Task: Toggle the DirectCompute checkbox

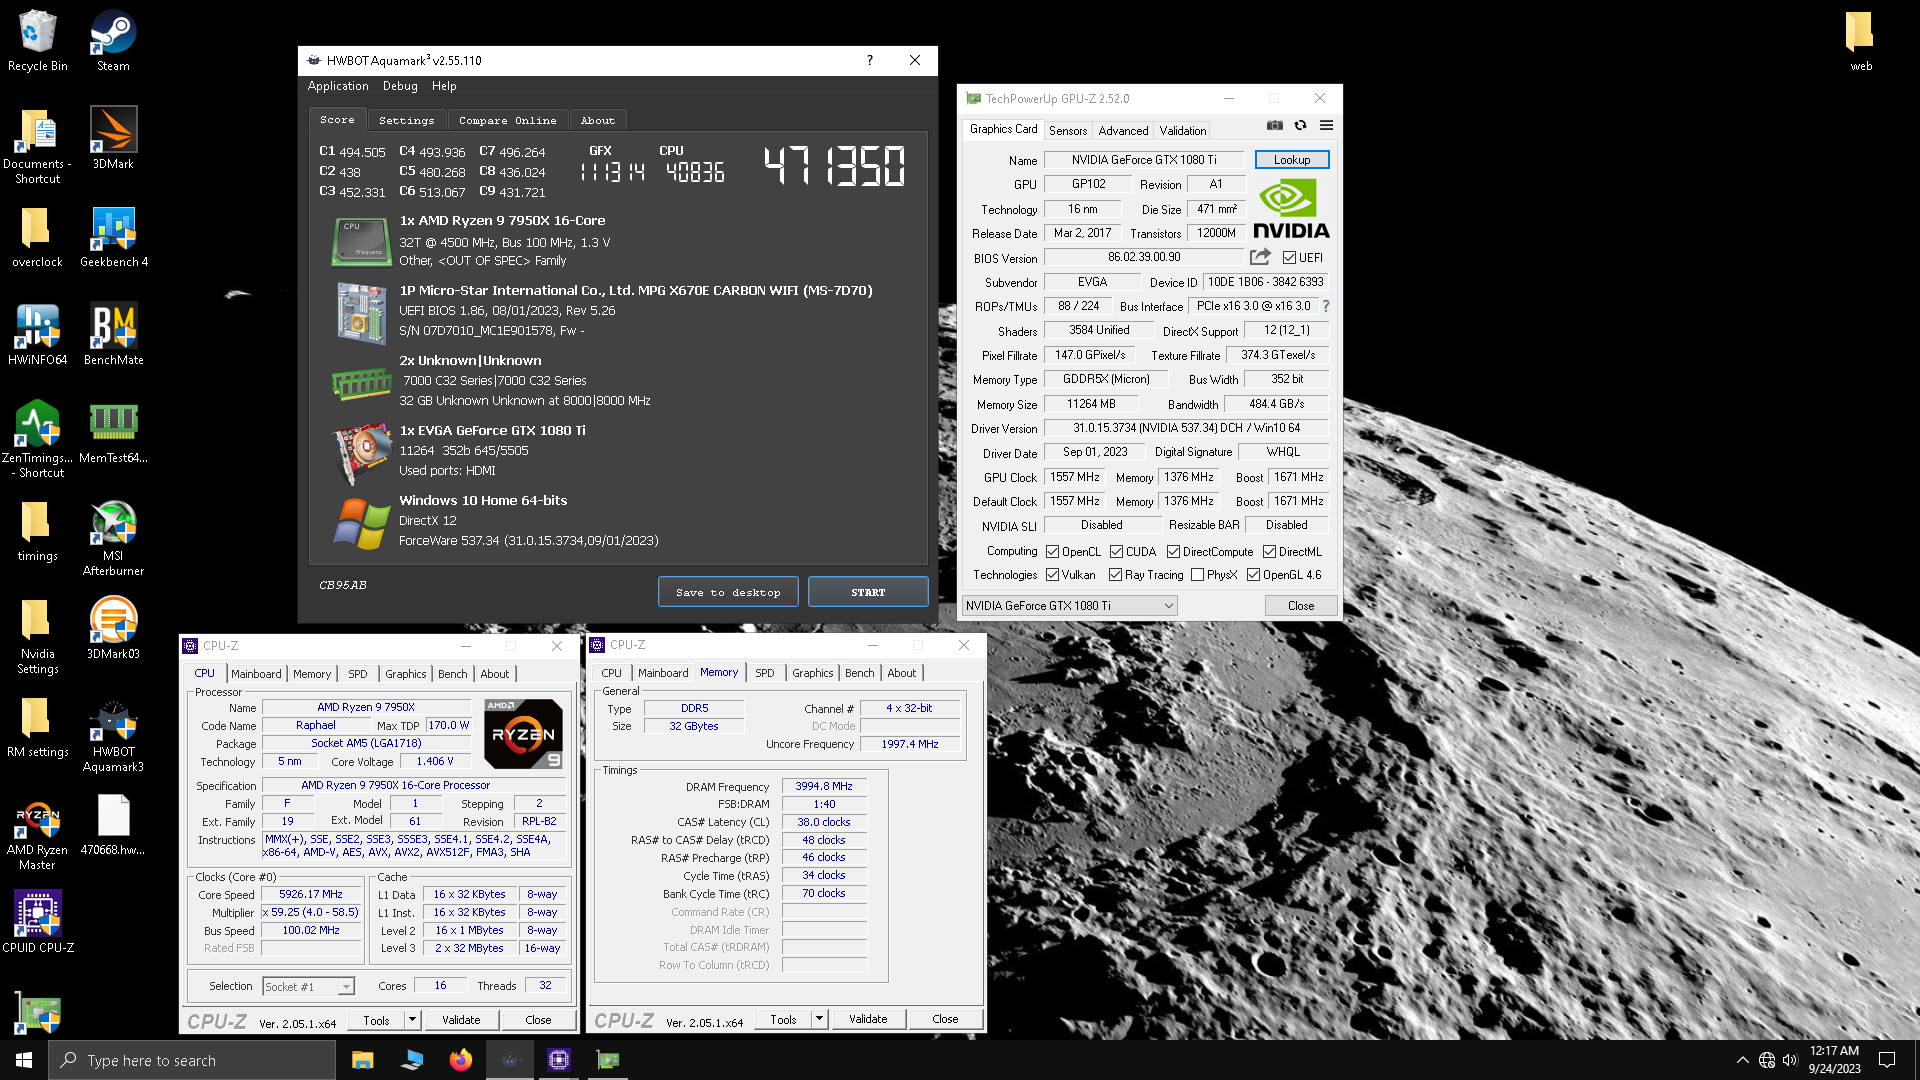Action: coord(1173,552)
